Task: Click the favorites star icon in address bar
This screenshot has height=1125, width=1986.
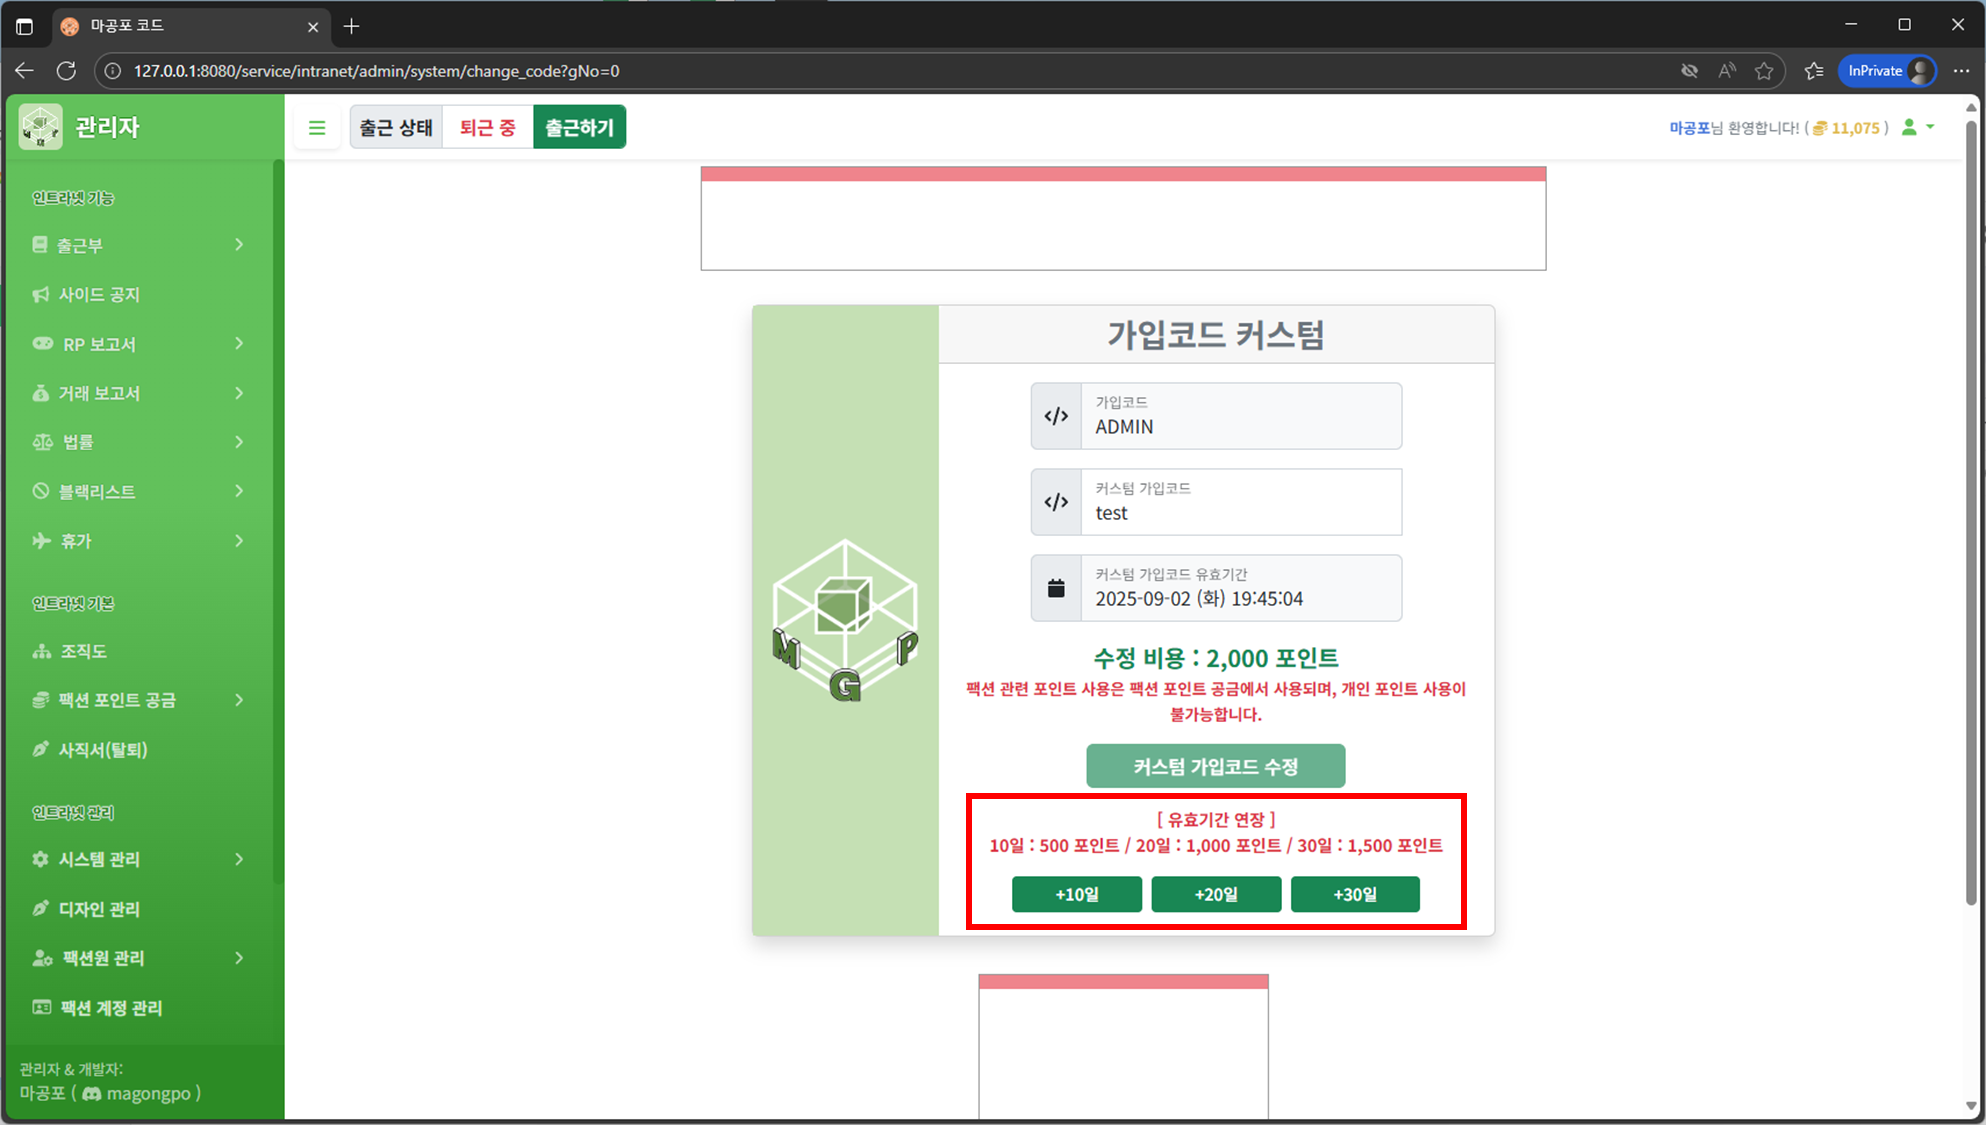Action: 1764,71
